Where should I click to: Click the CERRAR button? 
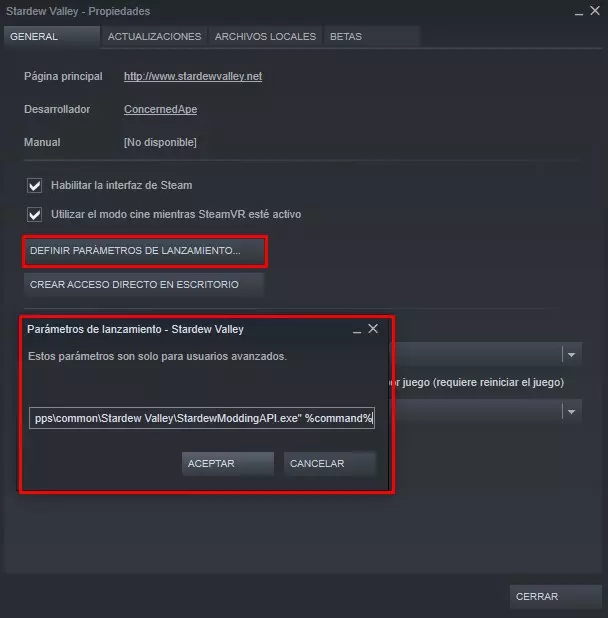[x=556, y=597]
